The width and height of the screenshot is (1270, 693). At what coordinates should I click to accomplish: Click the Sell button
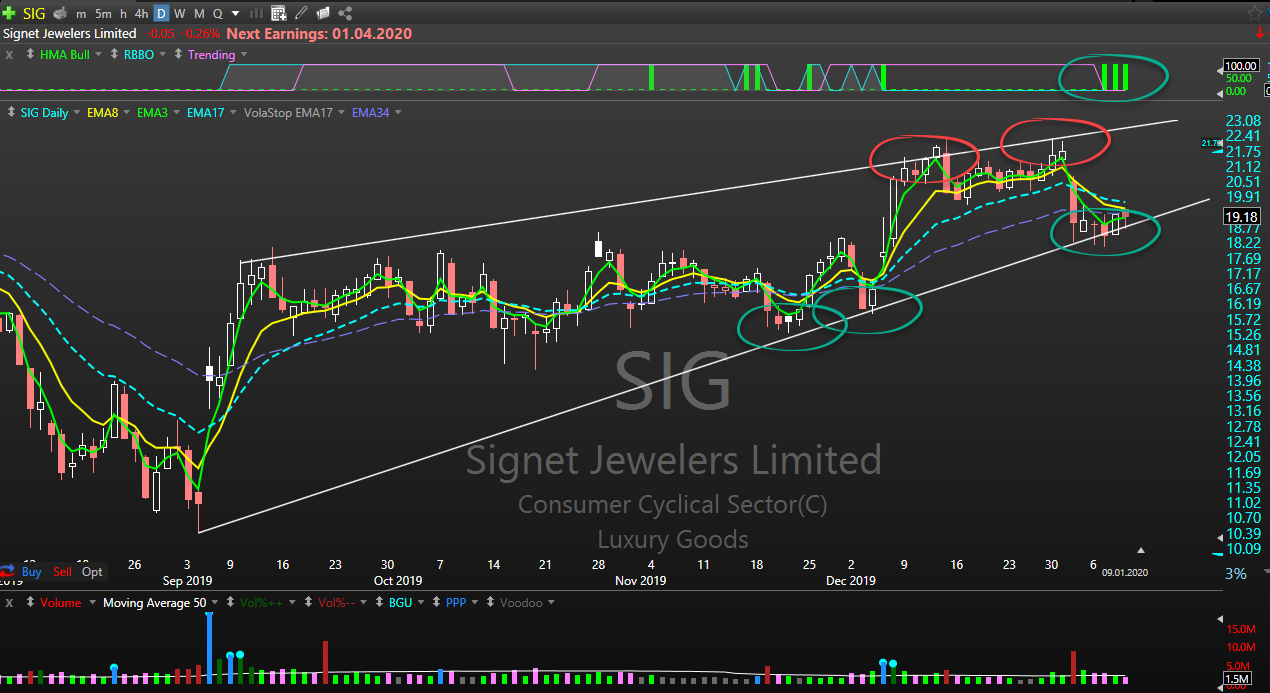tap(62, 572)
